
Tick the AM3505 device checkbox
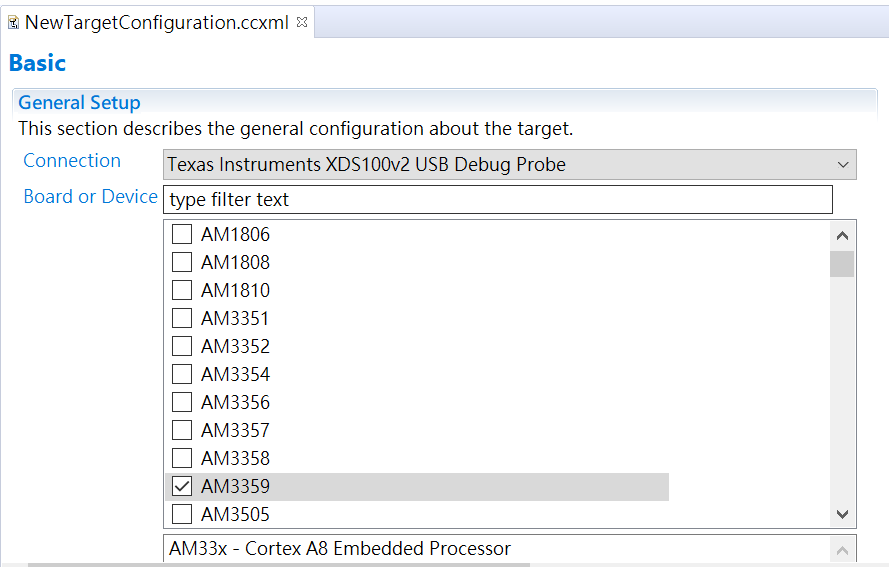pos(182,515)
